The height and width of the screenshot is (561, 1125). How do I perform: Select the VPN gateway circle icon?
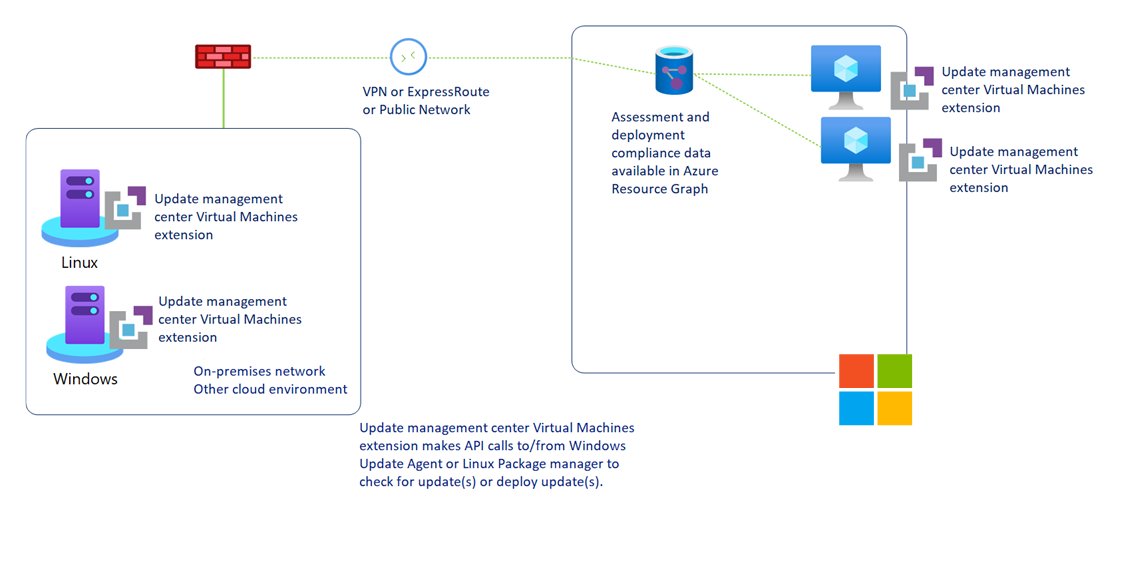tap(408, 57)
